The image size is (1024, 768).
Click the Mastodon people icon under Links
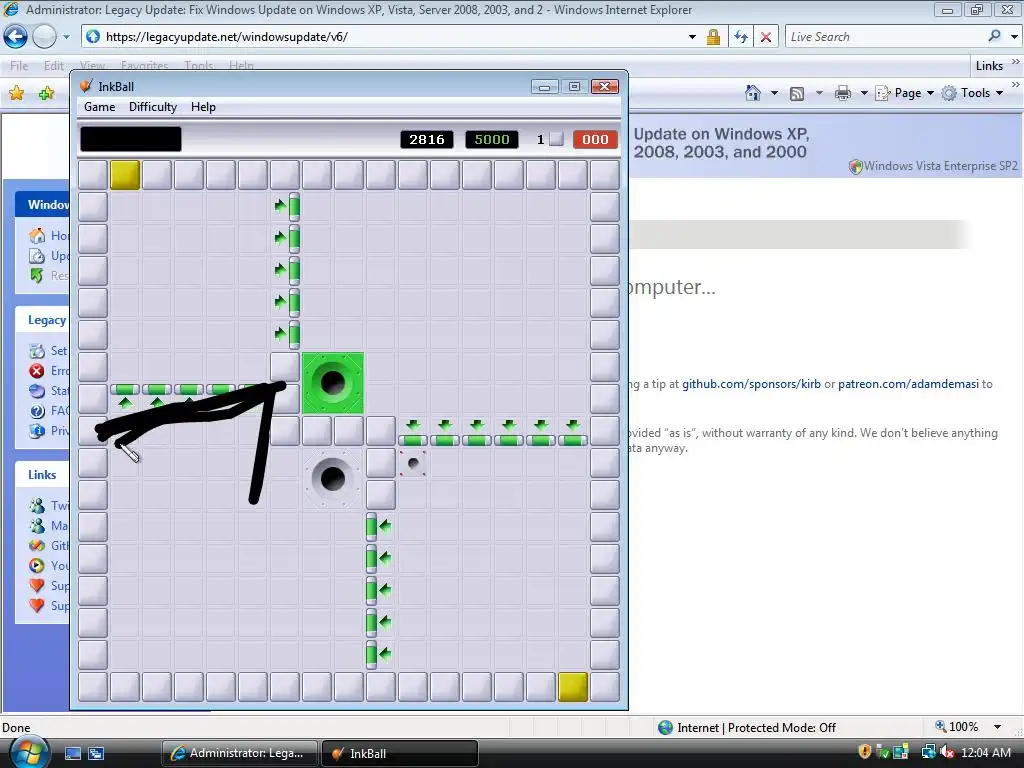pos(37,526)
